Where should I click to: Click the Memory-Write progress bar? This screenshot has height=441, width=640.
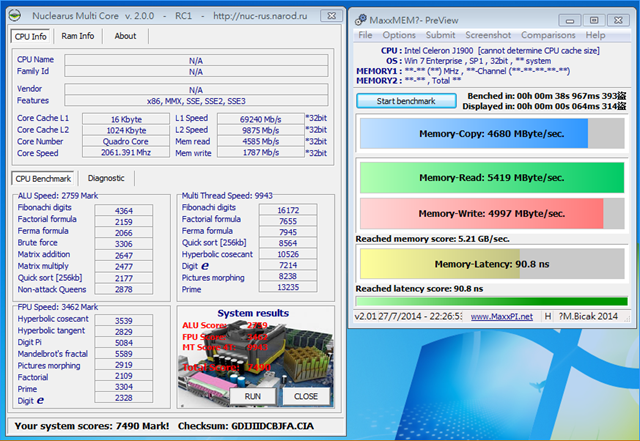tap(492, 214)
